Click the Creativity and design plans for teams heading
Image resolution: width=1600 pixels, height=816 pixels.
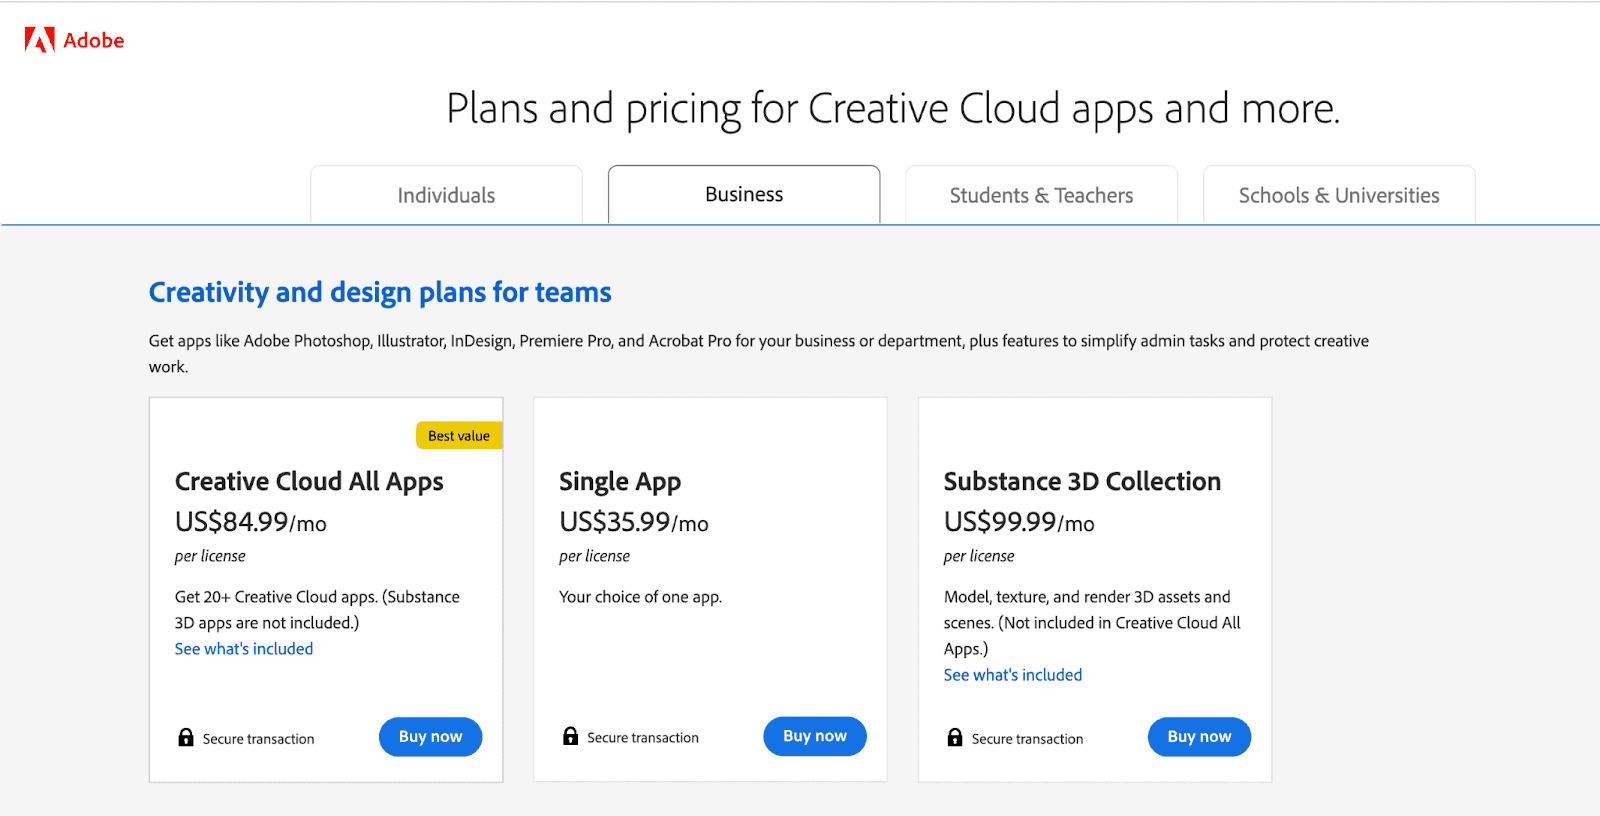coord(380,292)
